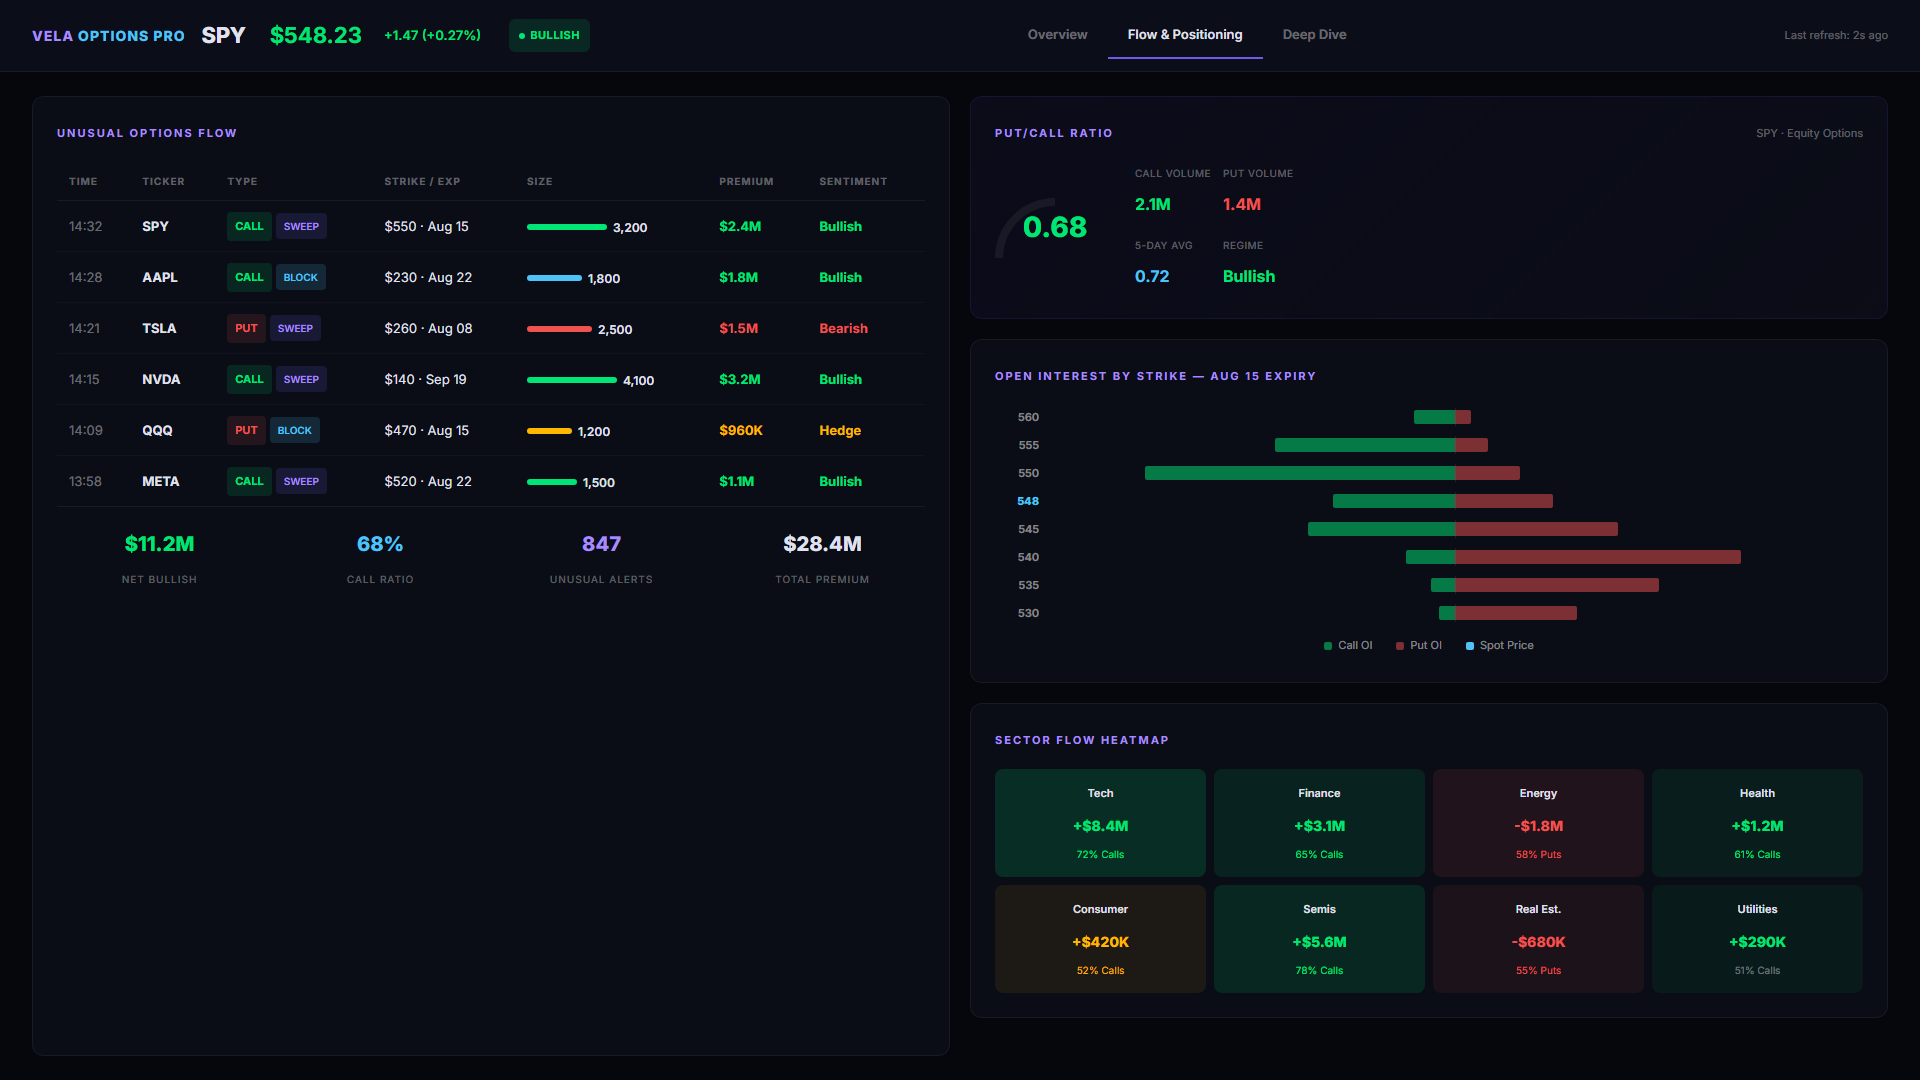This screenshot has height=1080, width=1920.
Task: Click the Hedge sentiment label
Action: [840, 430]
